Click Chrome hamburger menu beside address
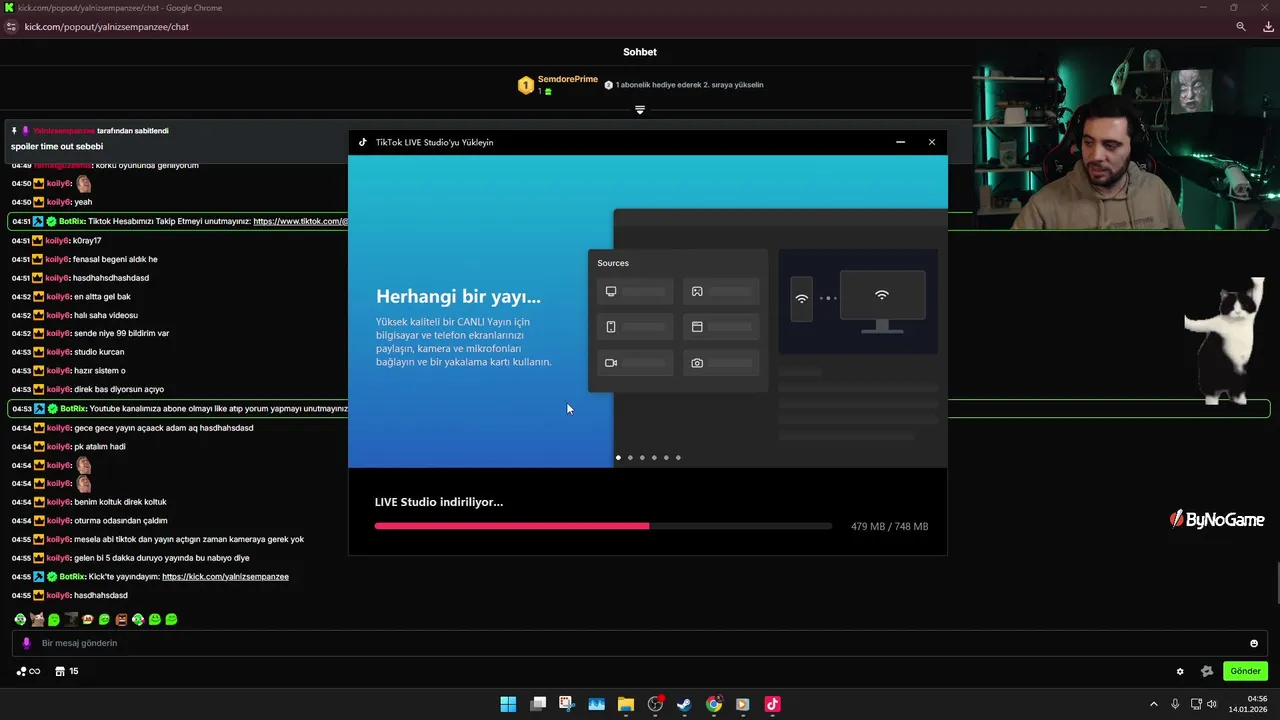 (x=11, y=27)
